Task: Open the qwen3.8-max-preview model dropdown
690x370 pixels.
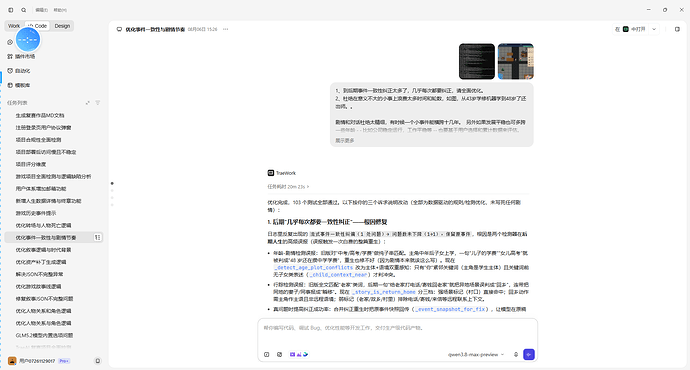Action: 476,354
